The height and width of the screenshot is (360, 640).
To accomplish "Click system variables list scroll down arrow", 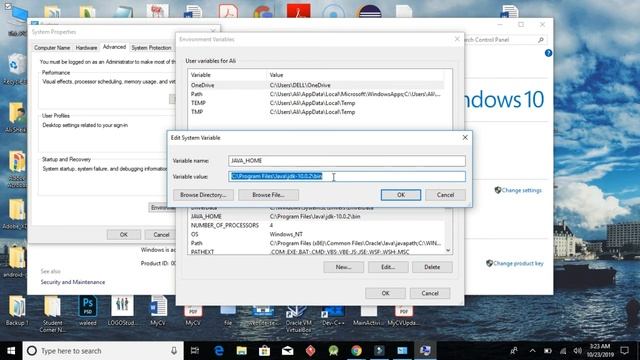I will [448, 250].
